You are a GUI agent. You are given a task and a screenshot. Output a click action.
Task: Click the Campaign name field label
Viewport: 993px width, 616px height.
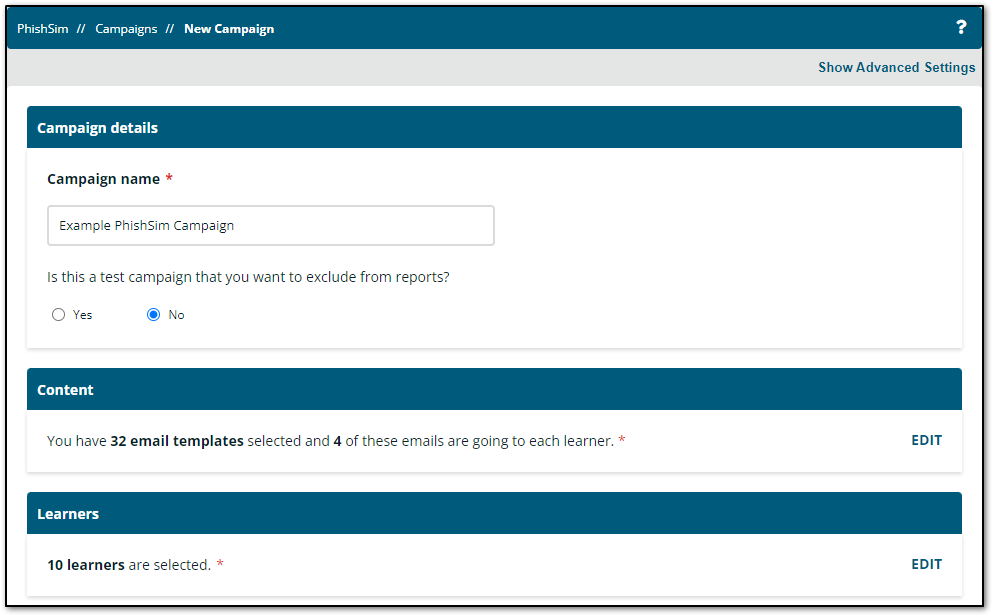pyautogui.click(x=103, y=179)
